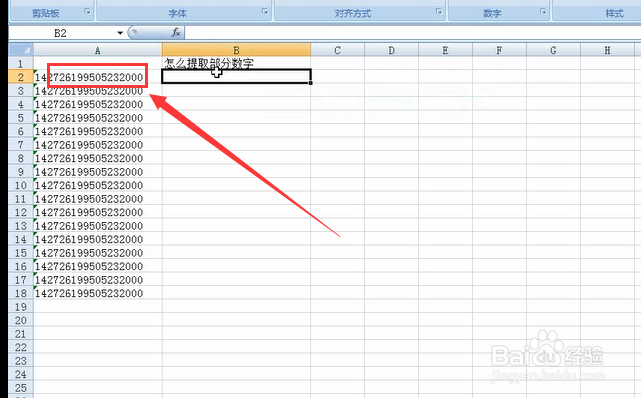Viewport: 641px width, 398px height.
Task: Click empty cell D5
Action: coord(391,118)
